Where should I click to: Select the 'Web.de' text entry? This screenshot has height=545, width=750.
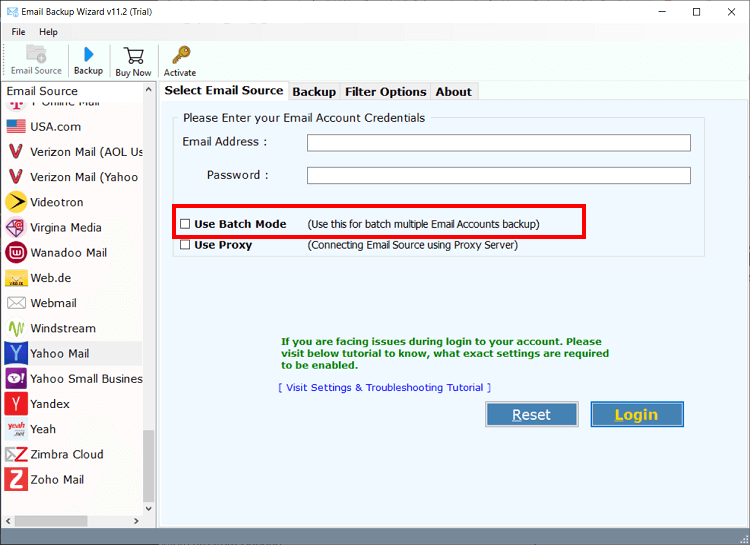pyautogui.click(x=51, y=278)
